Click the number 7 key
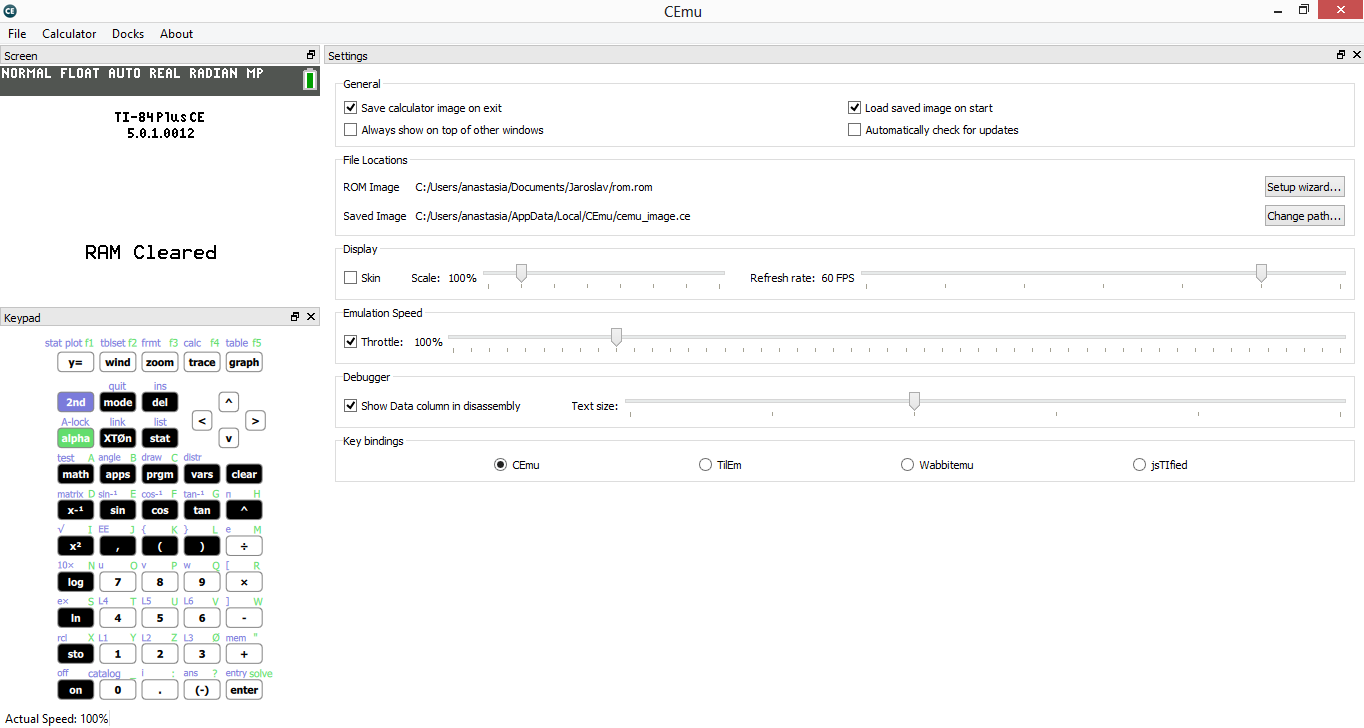Viewport: 1364px width, 728px height. point(118,582)
